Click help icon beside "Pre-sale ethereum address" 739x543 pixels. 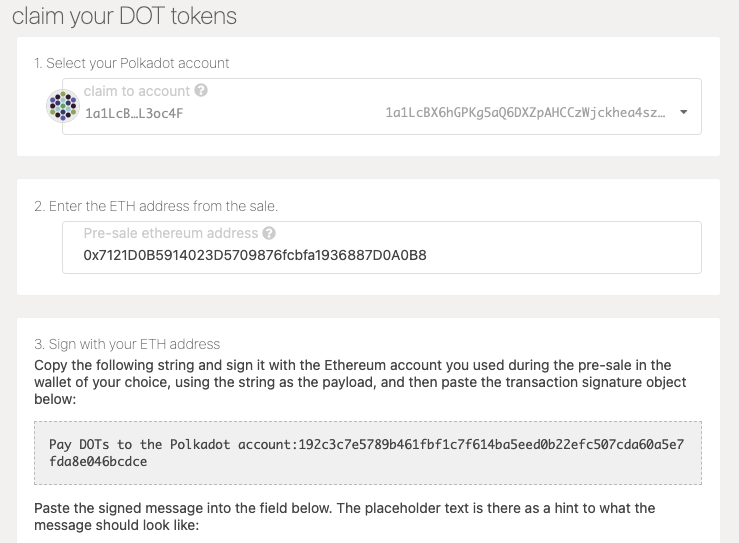(269, 234)
